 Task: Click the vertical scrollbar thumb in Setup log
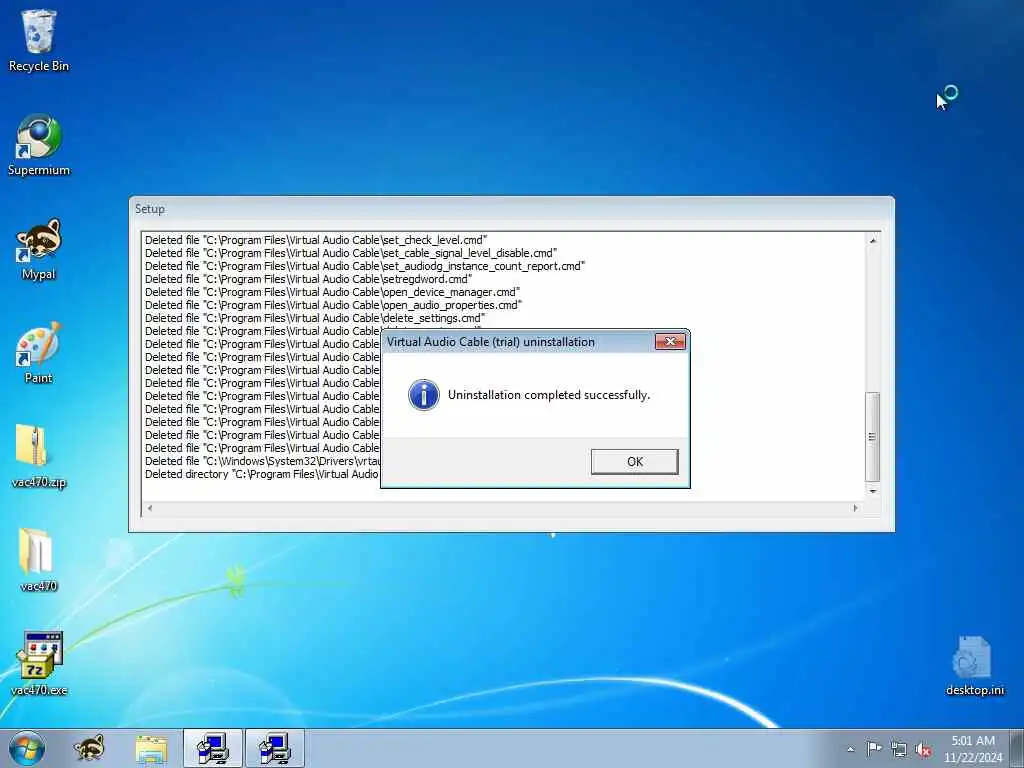point(872,437)
